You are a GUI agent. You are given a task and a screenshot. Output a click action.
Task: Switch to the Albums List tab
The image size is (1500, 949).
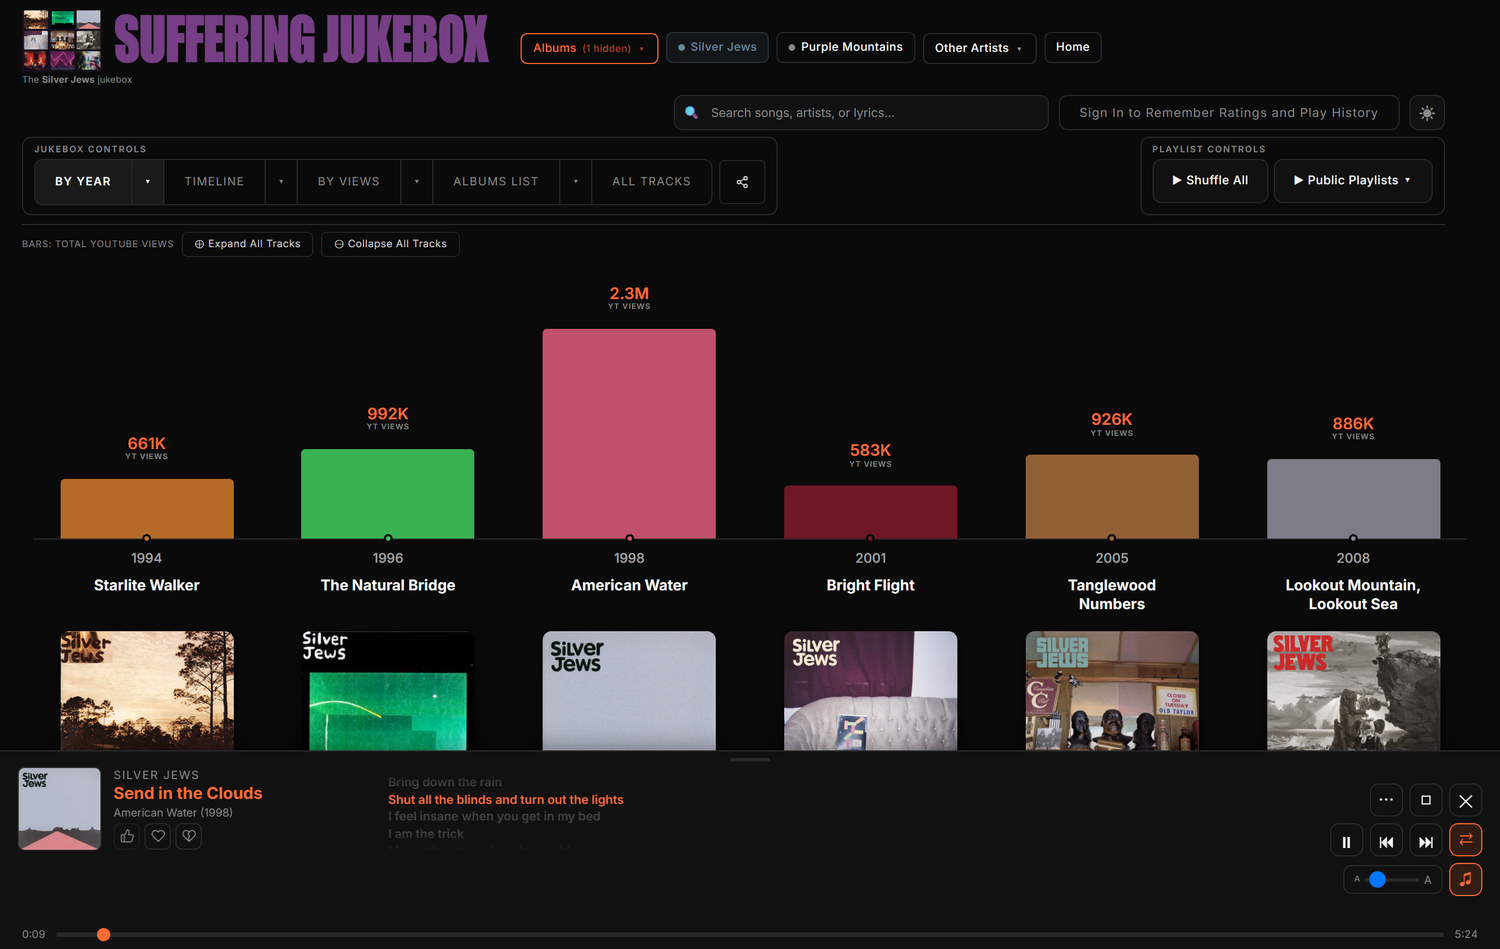point(496,182)
